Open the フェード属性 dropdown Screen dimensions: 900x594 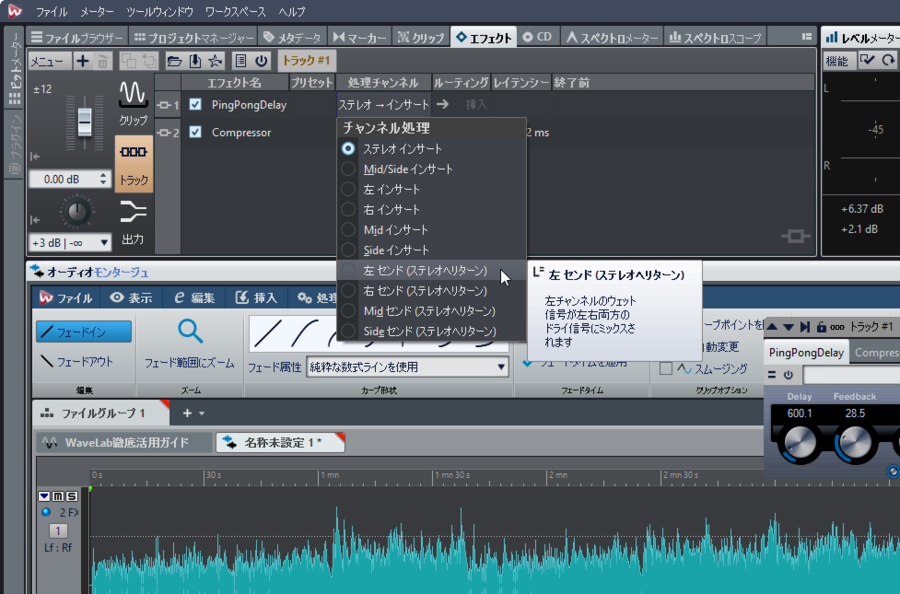tap(408, 367)
